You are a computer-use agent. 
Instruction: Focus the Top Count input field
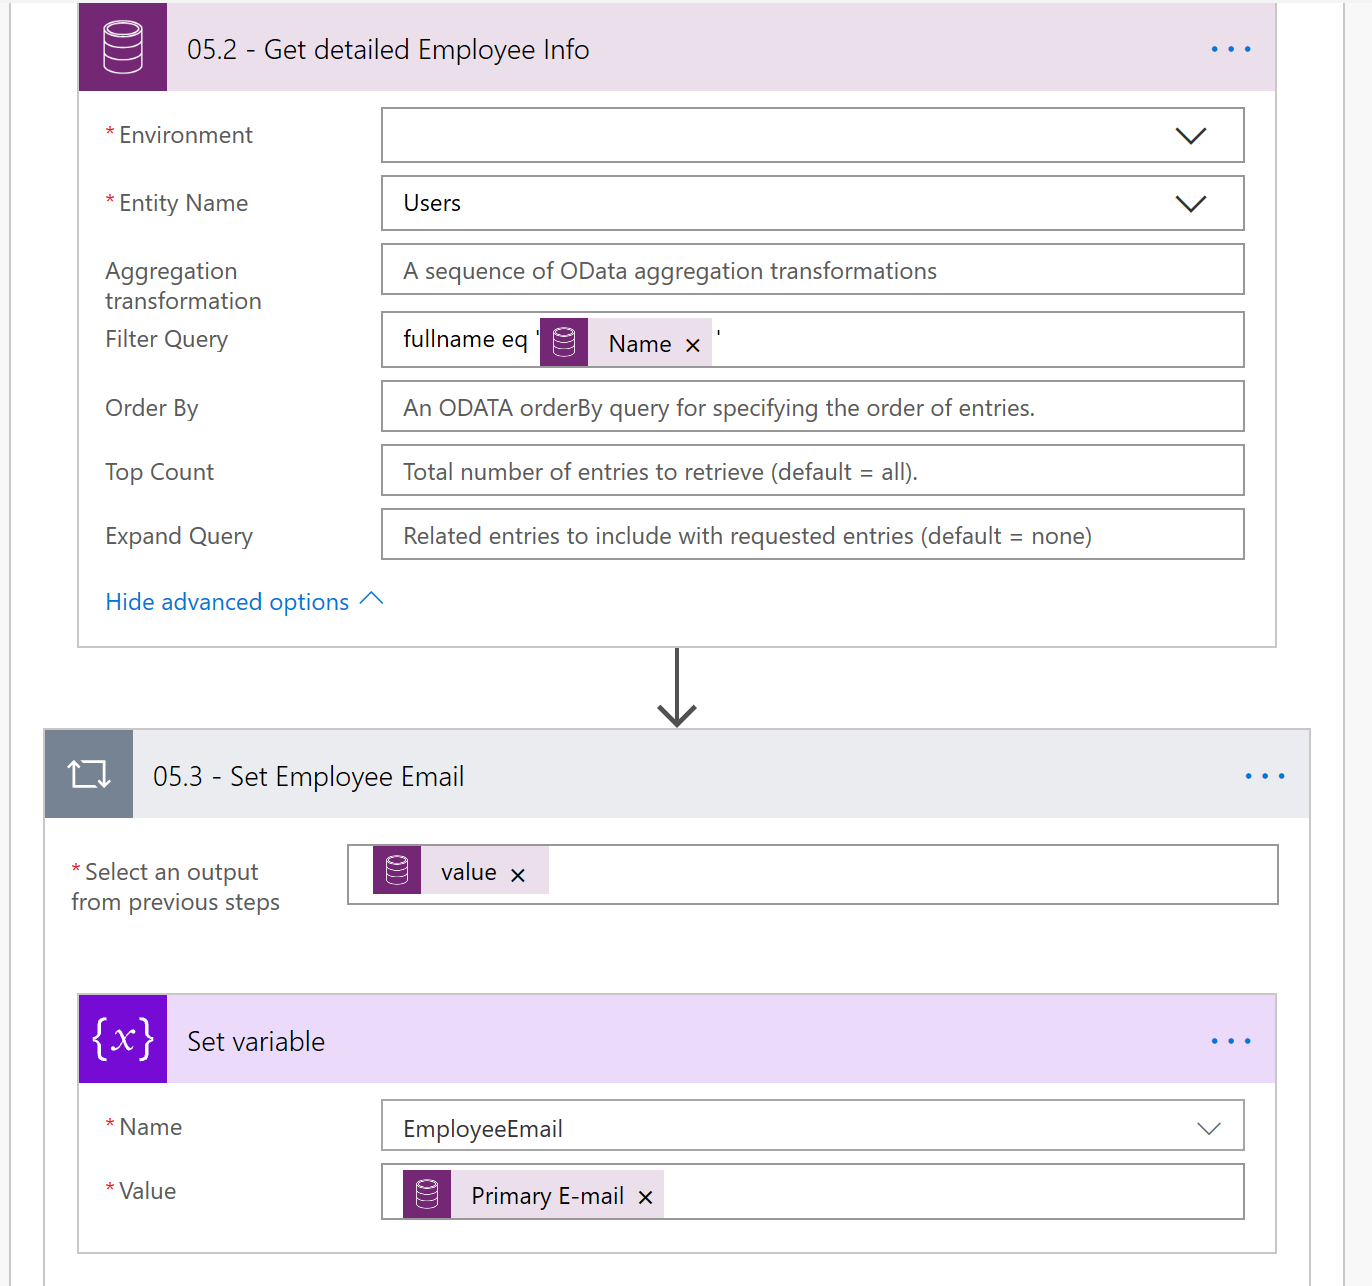812,471
